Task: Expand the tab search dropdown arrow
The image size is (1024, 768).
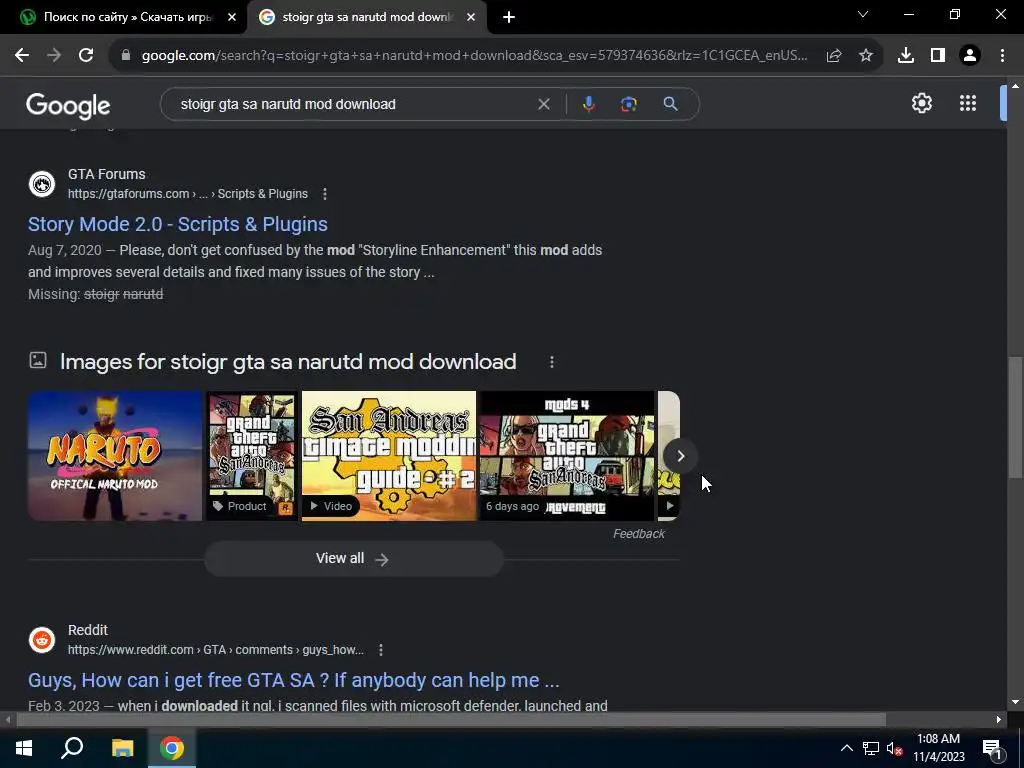Action: coord(863,14)
